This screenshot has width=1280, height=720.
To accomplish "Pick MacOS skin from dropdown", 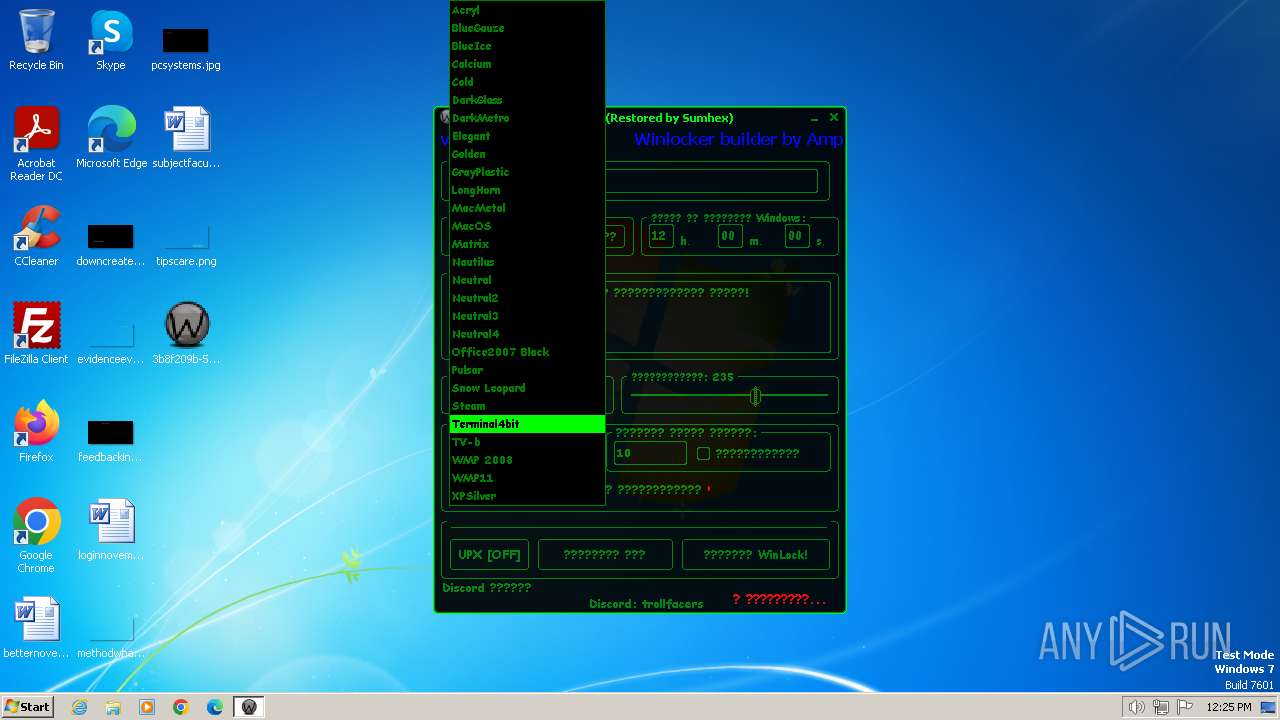I will (527, 226).
